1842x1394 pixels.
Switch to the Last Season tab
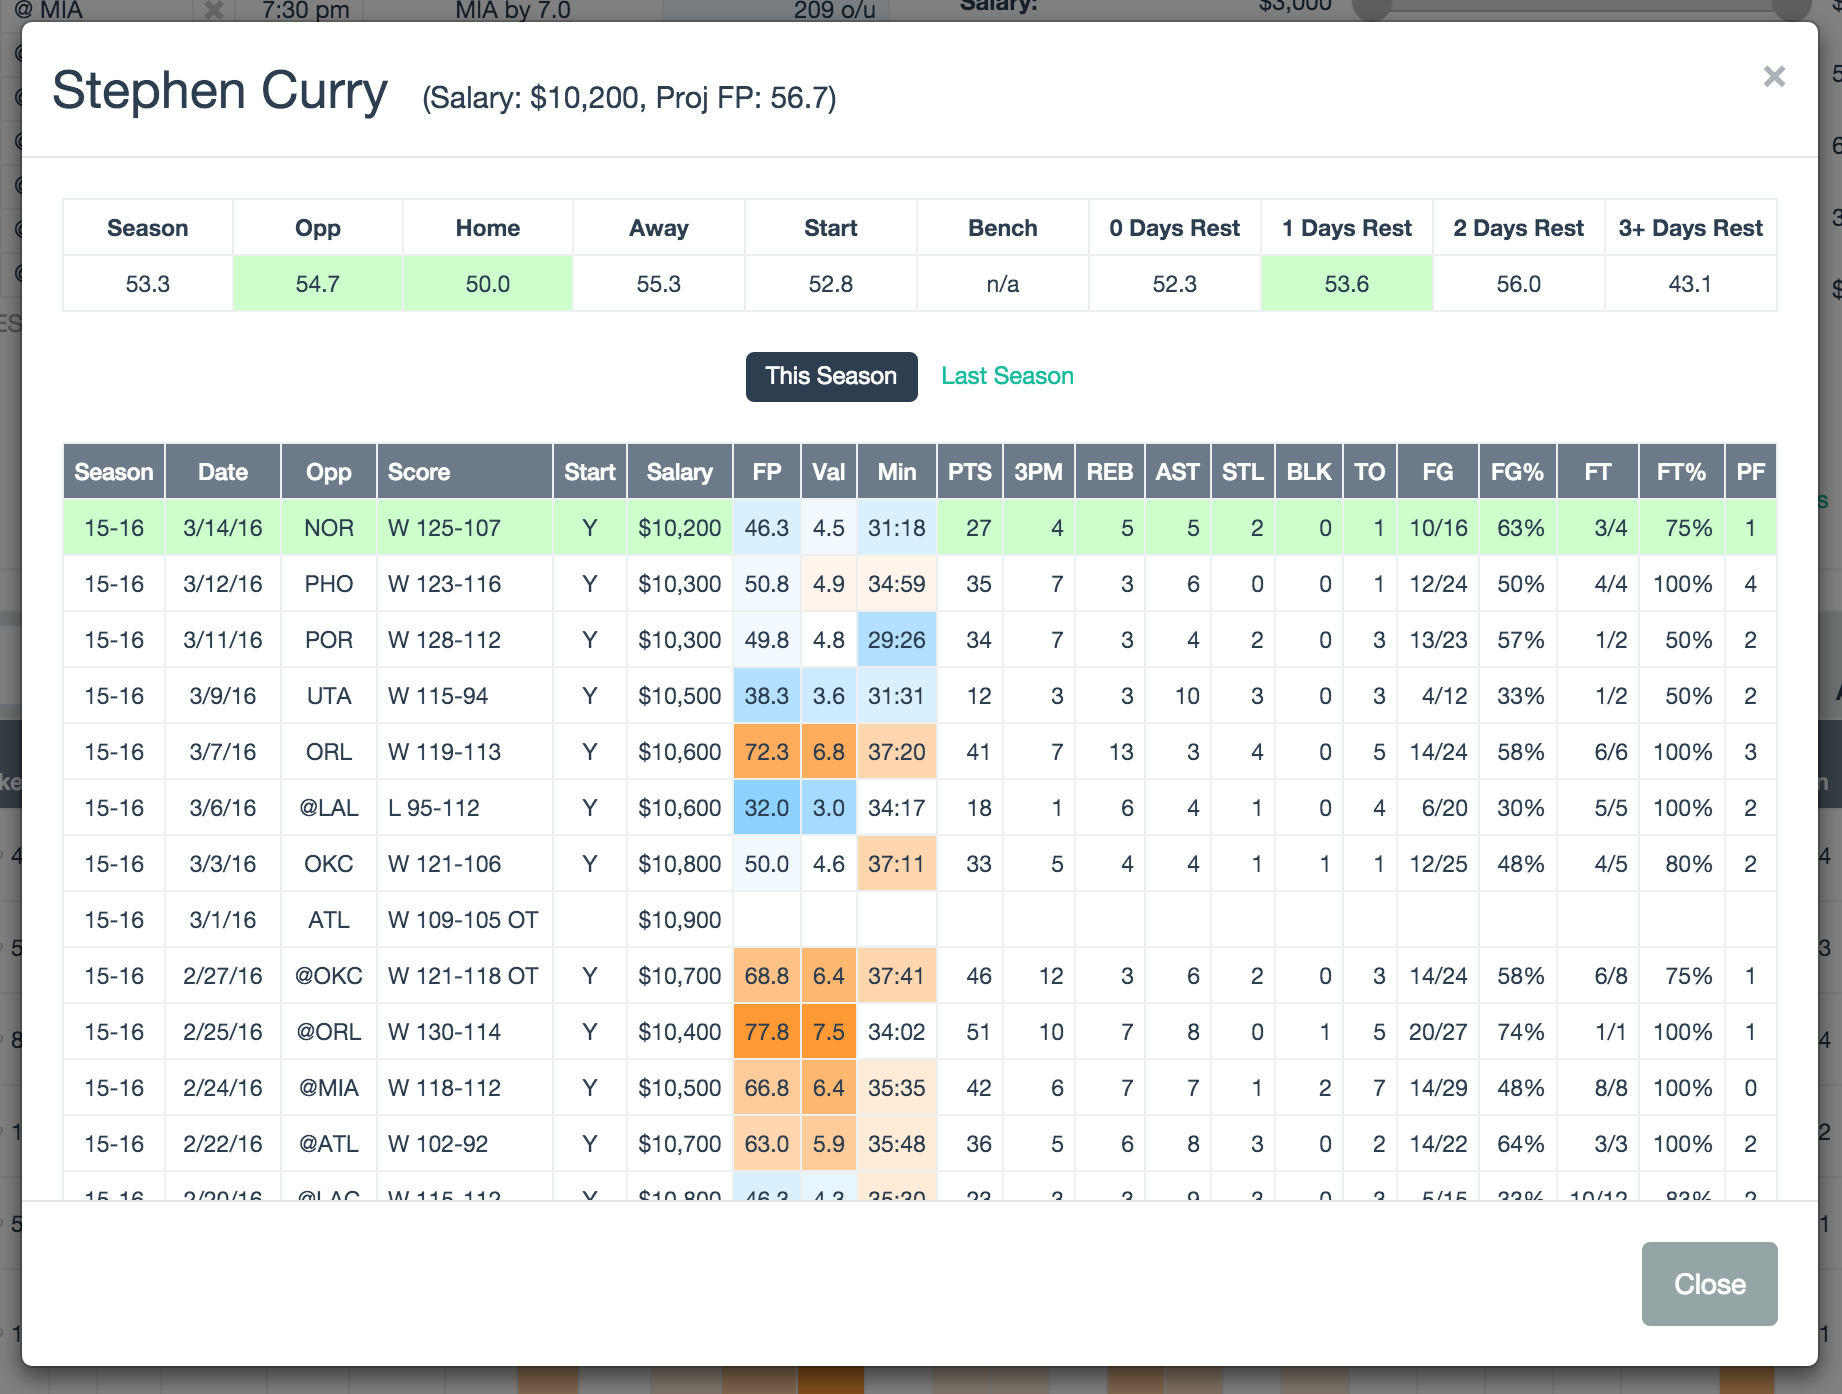[x=1006, y=376]
